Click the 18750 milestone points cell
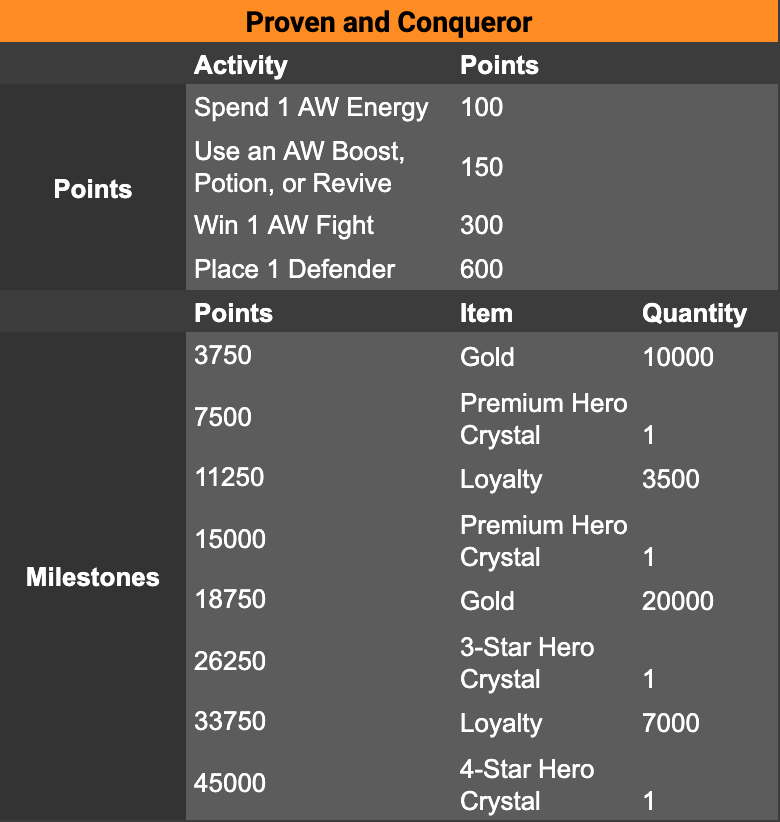Screen dimensions: 780x822 (230, 599)
